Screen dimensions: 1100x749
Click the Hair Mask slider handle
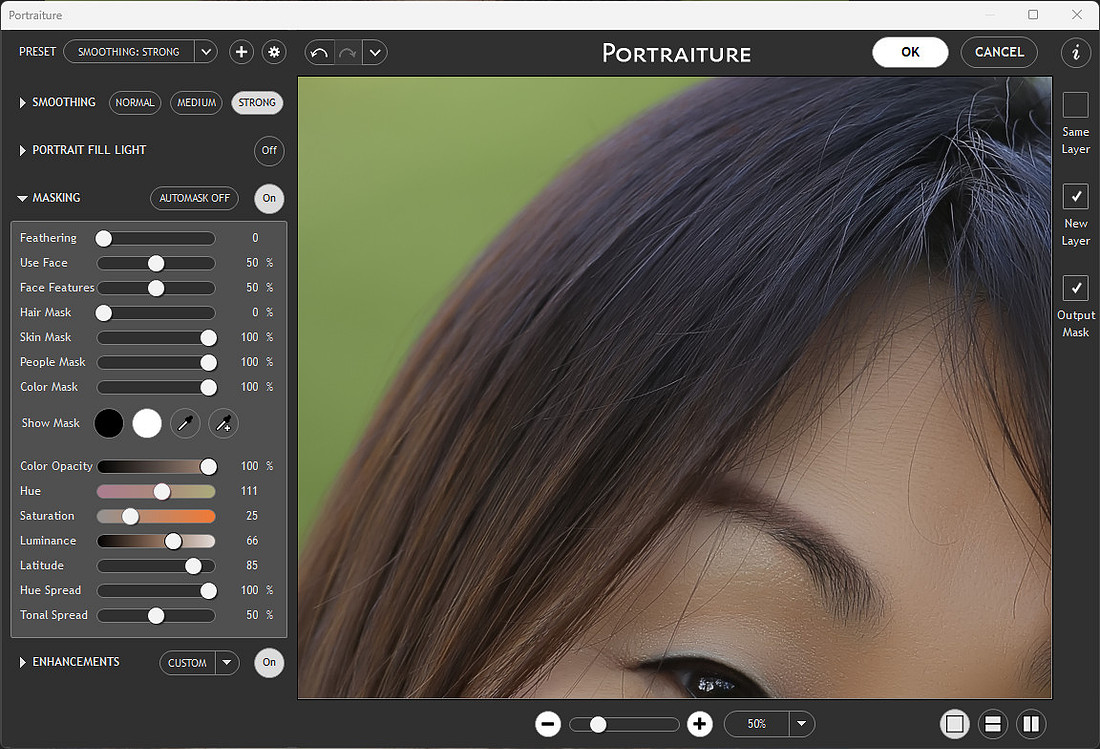(104, 313)
